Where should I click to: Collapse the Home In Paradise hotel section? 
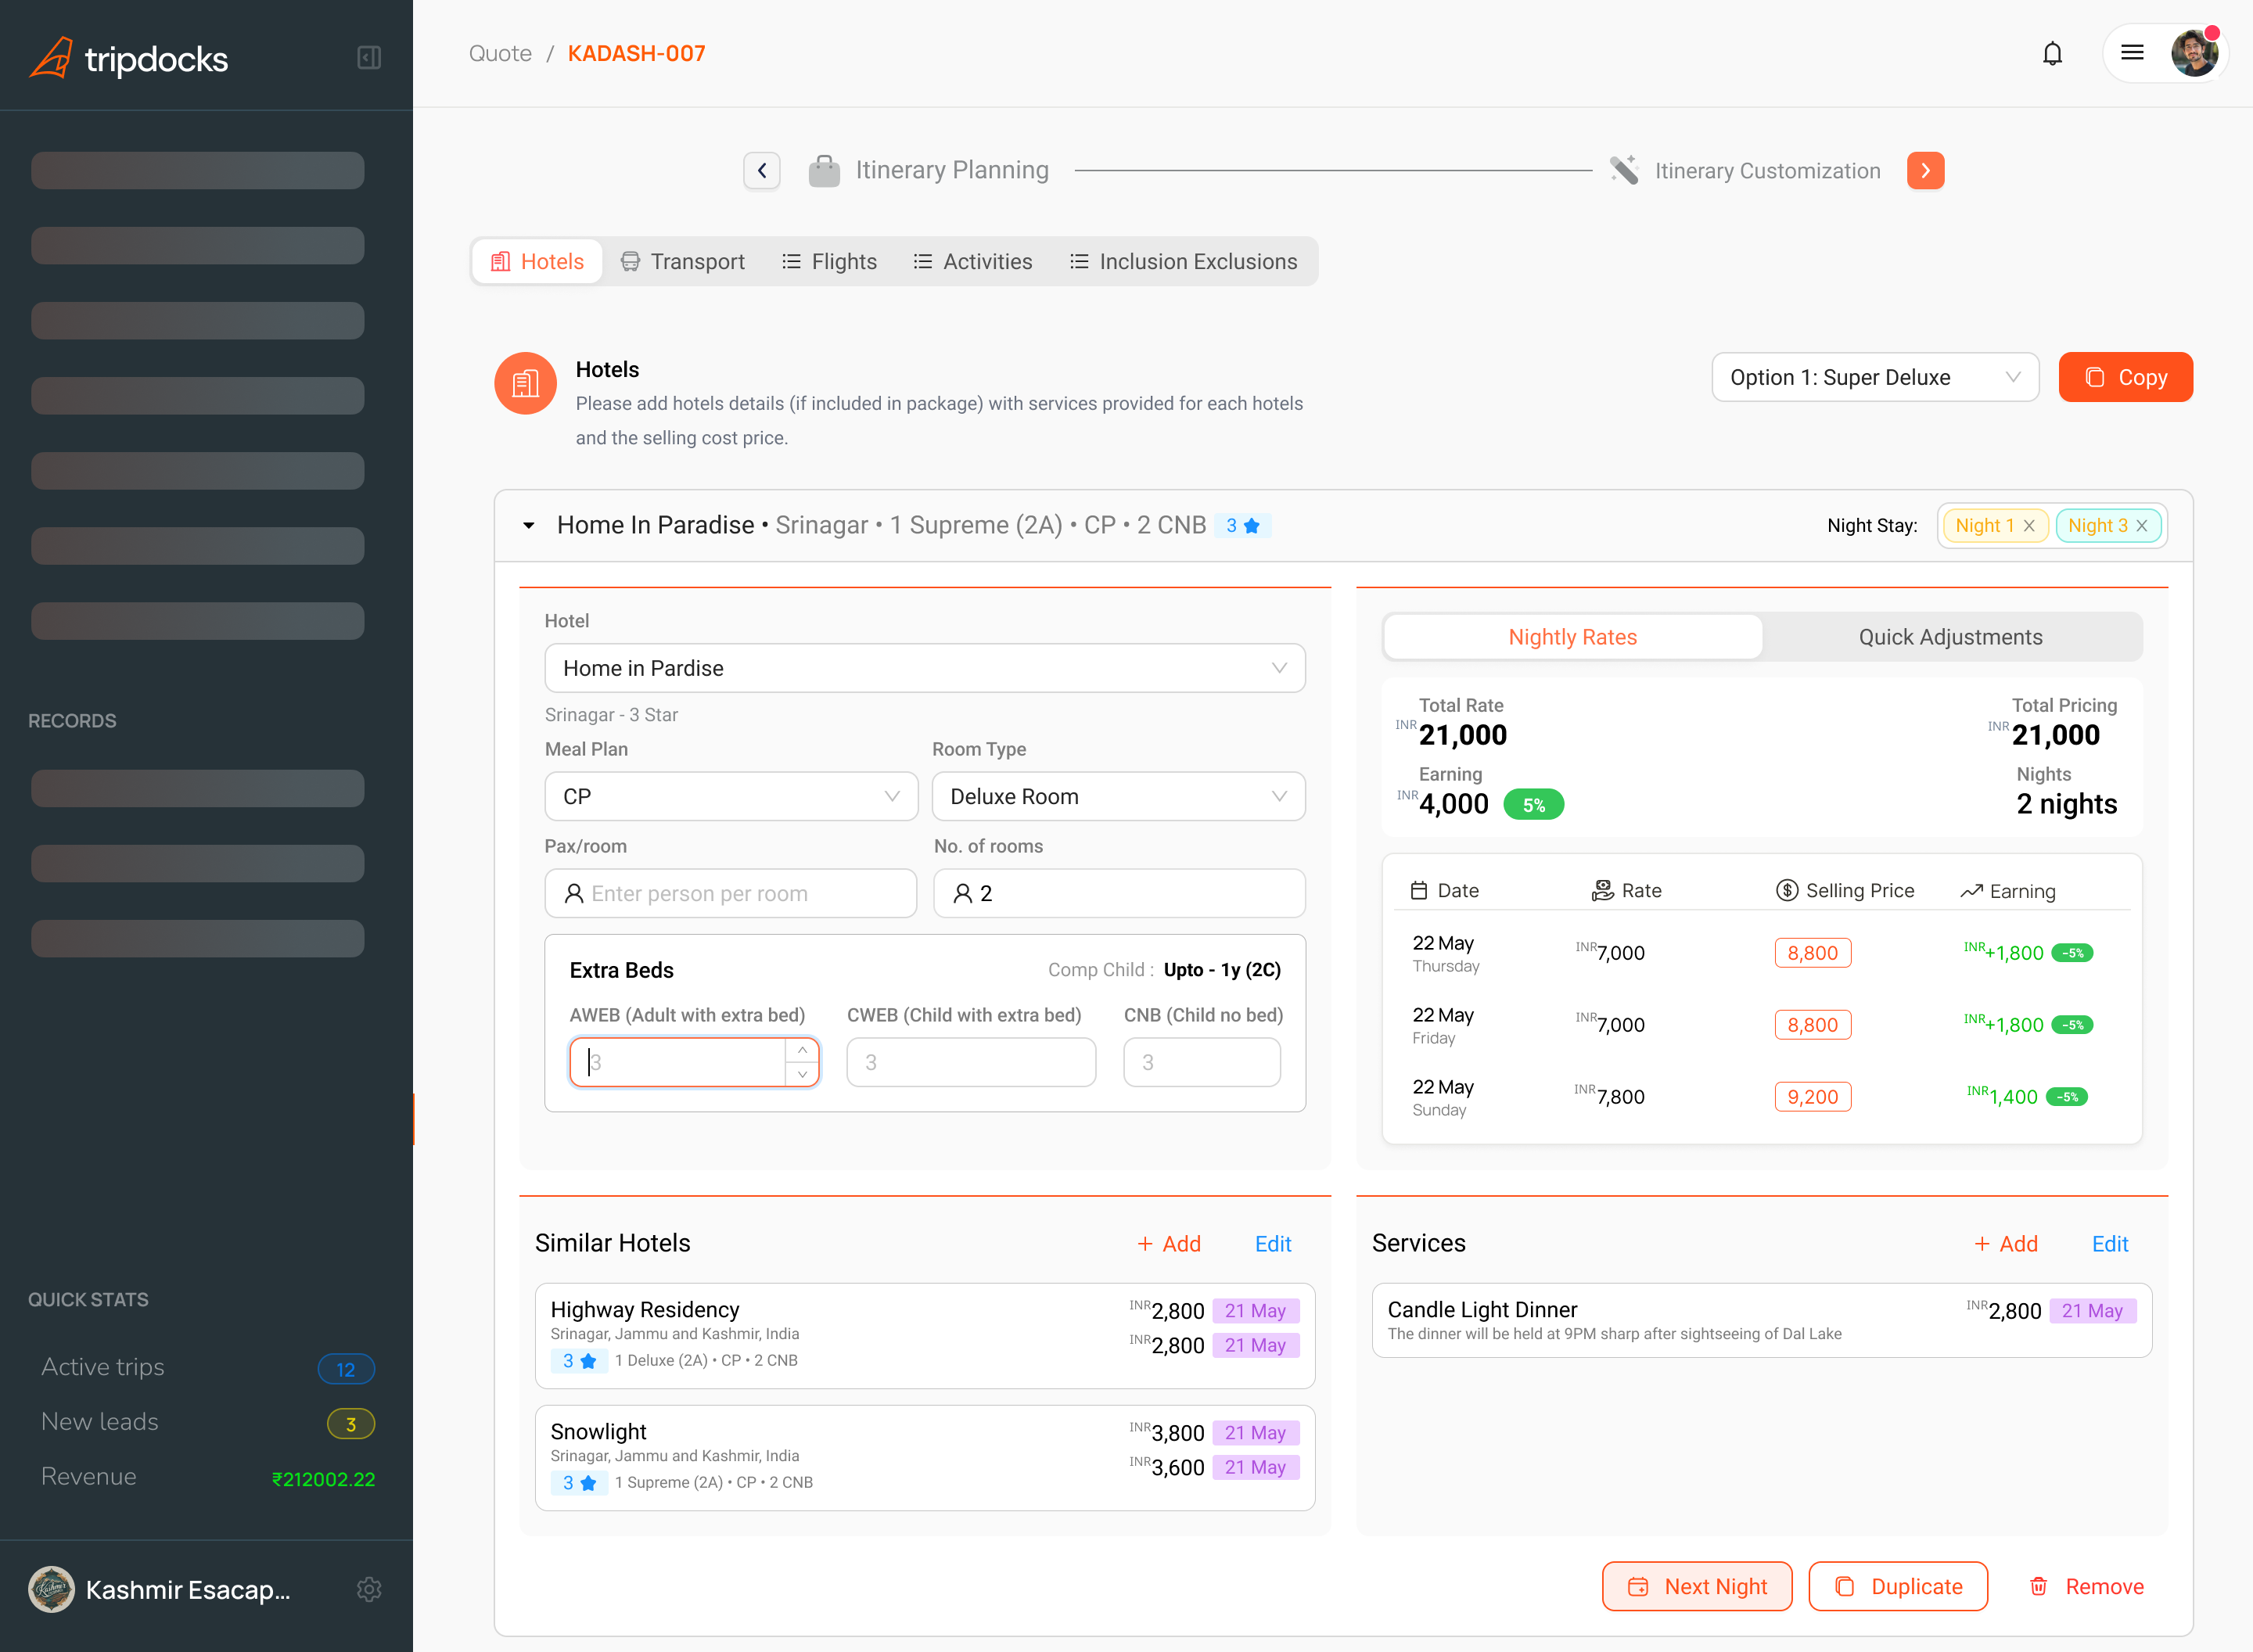coord(529,525)
